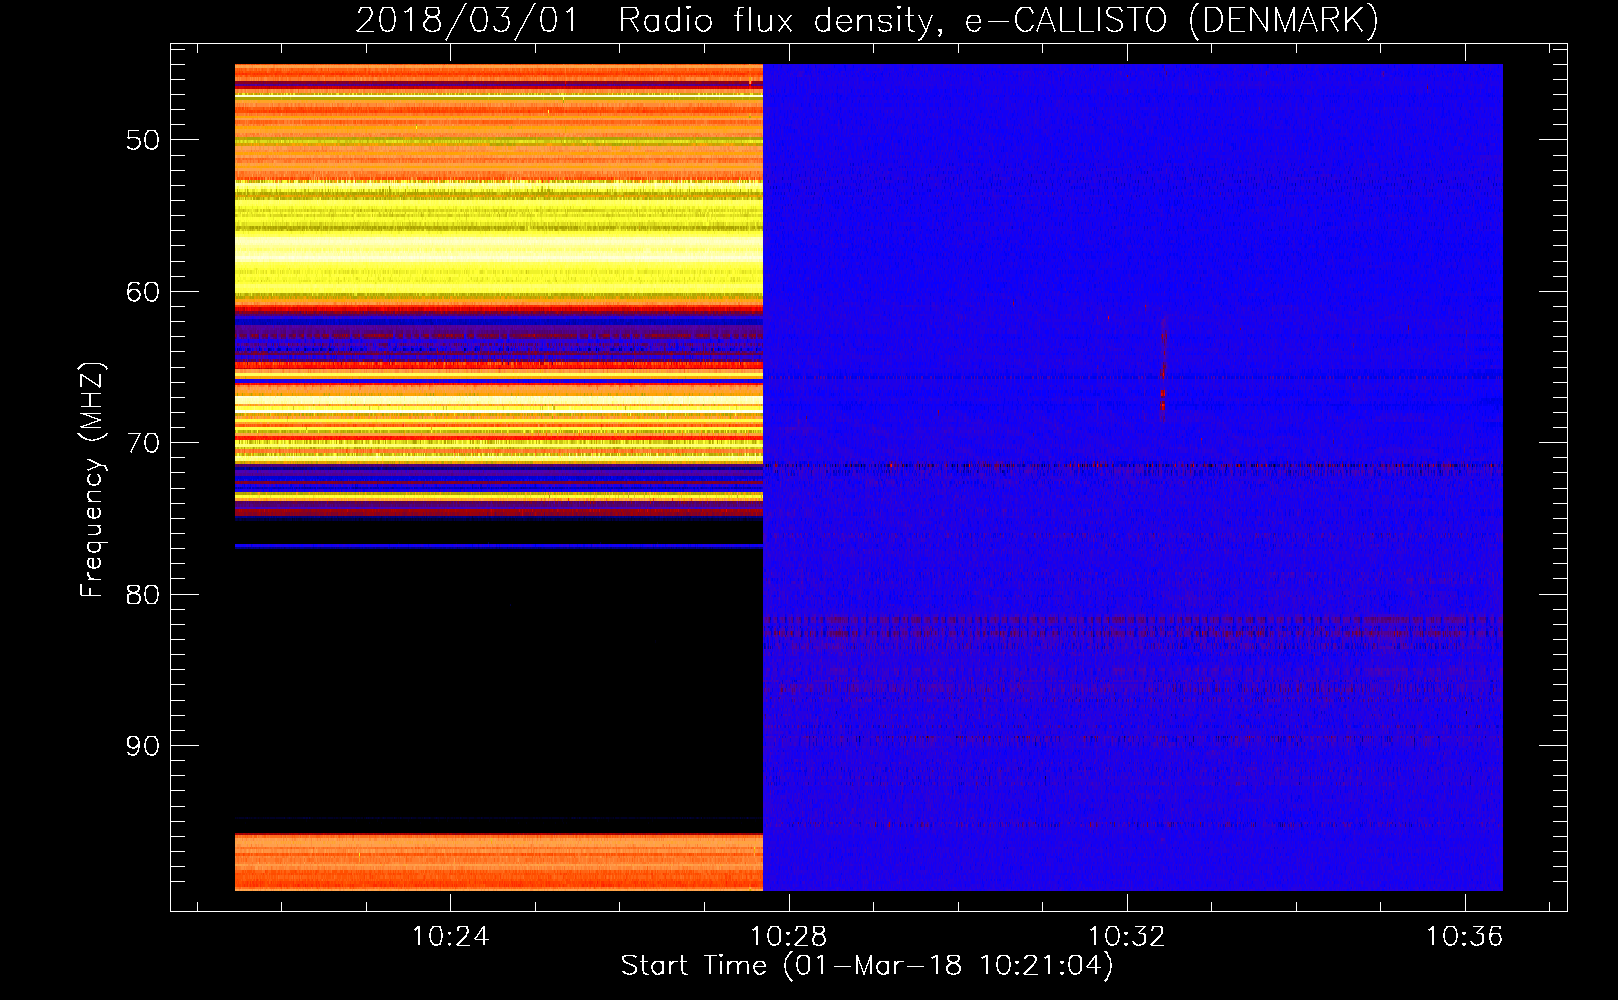Click the 80 frequency tick label
Viewport: 1618px width, 1000px height.
click(x=143, y=595)
